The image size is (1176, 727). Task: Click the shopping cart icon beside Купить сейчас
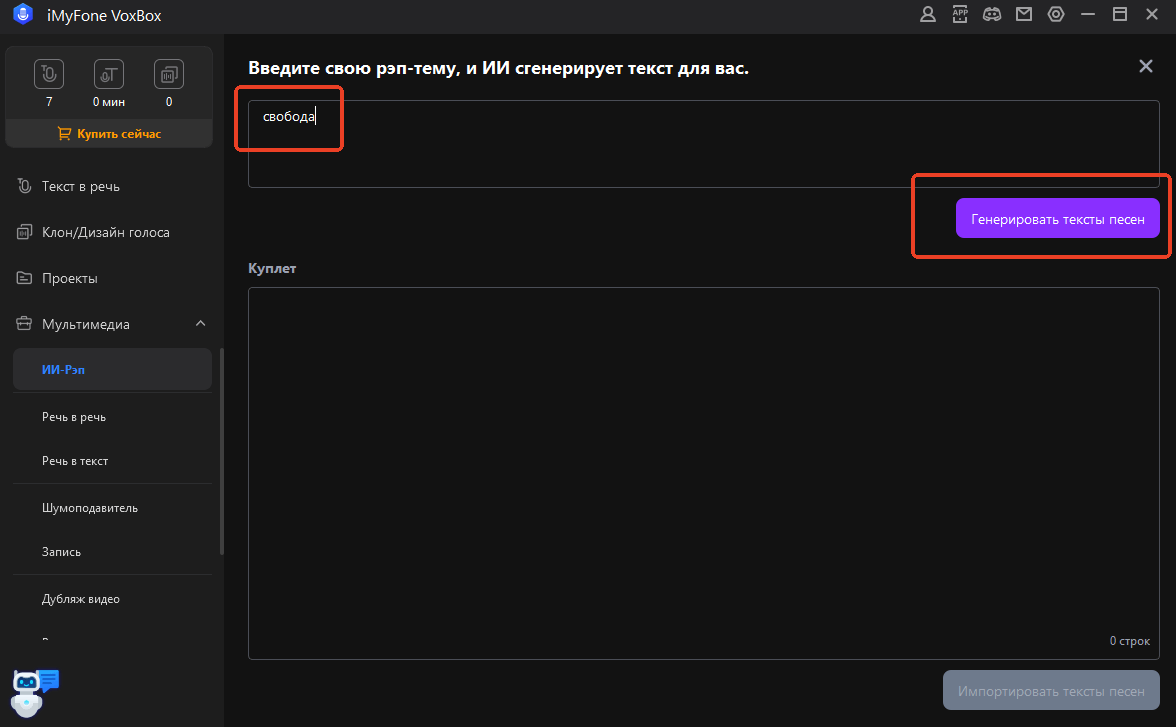pos(64,134)
